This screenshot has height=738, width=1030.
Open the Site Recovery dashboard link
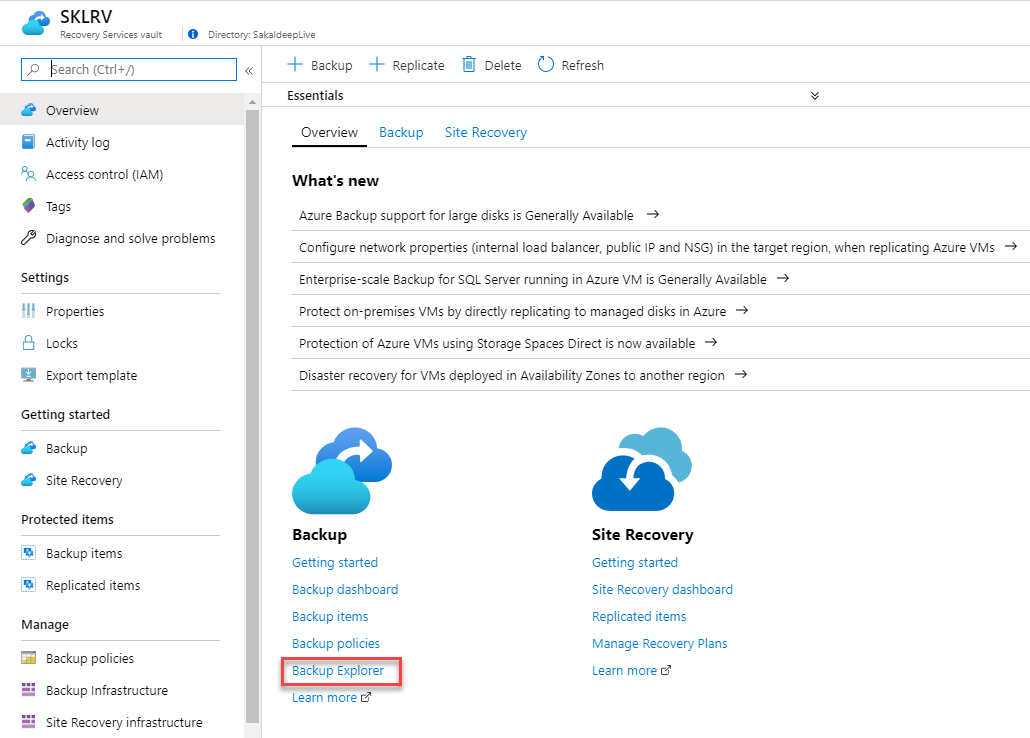pos(662,589)
